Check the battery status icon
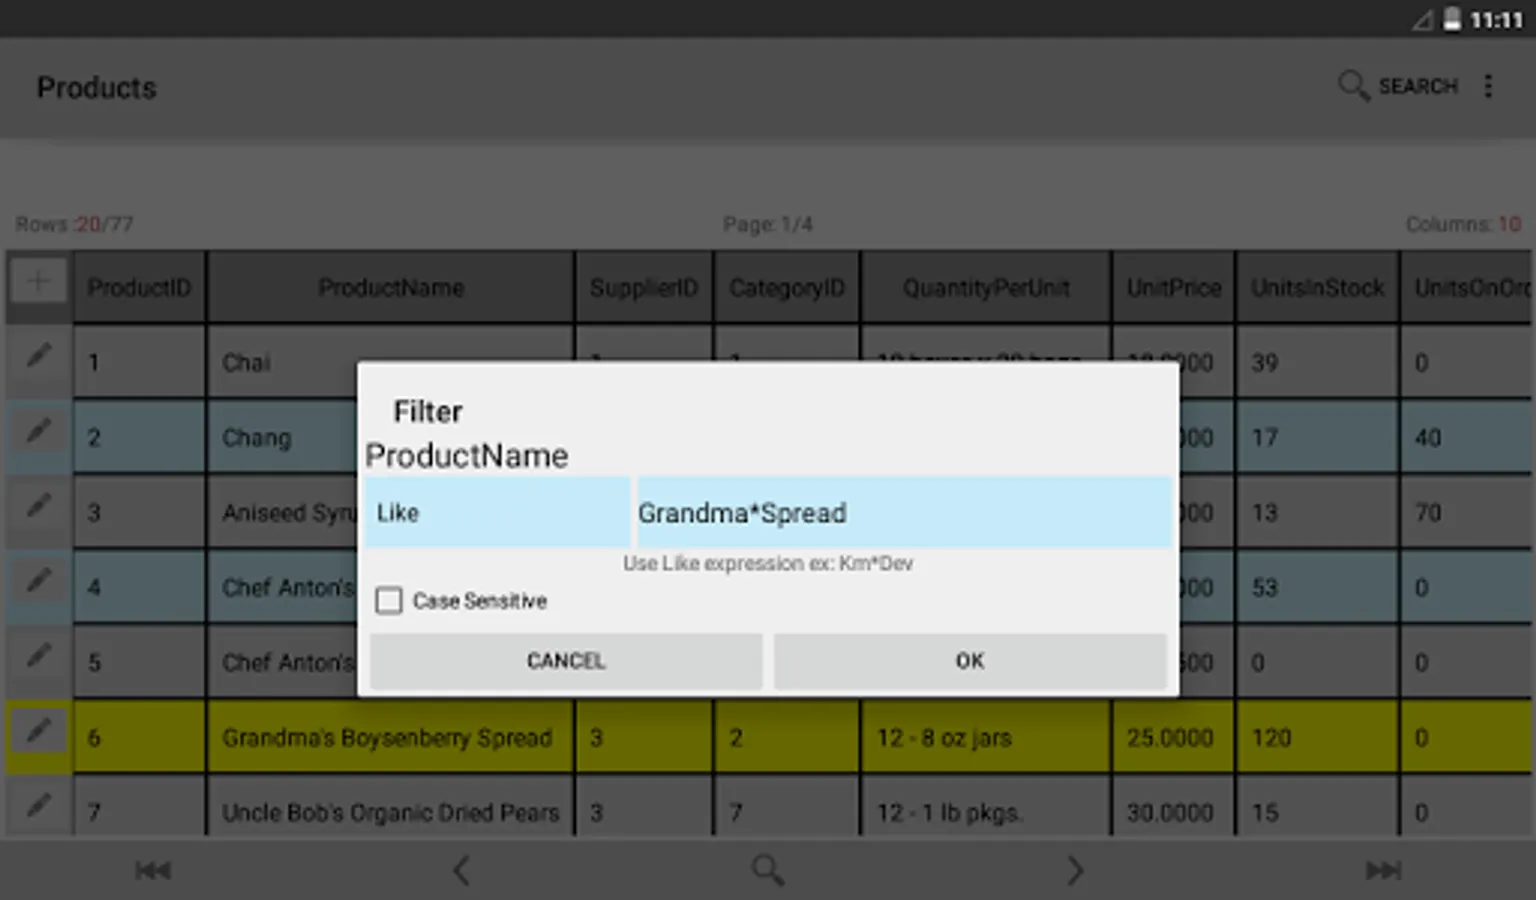The width and height of the screenshot is (1536, 900). (1452, 19)
